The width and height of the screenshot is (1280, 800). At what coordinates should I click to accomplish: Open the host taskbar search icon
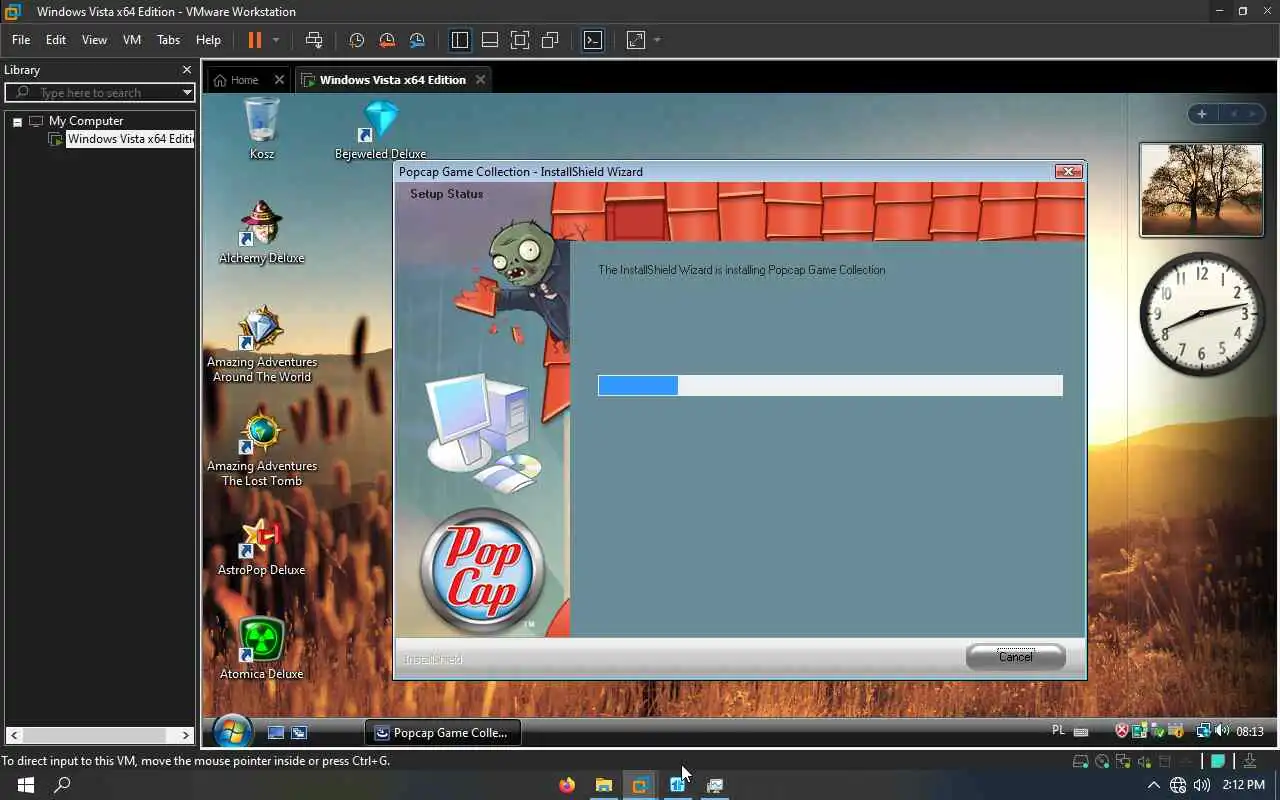click(62, 785)
